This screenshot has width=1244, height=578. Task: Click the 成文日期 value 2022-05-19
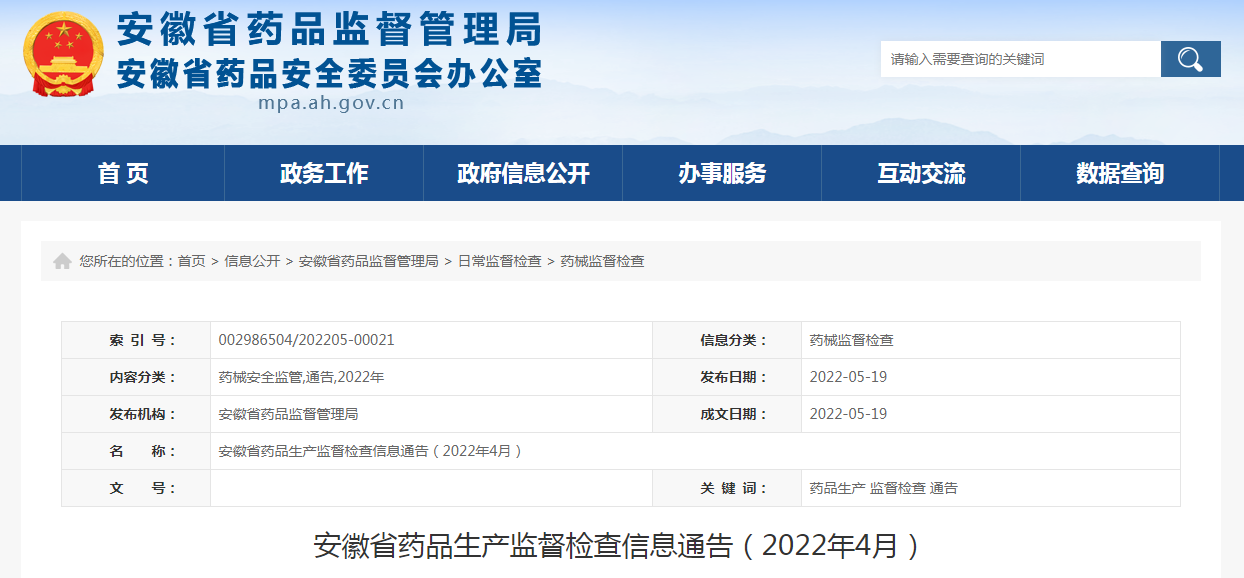[x=848, y=414]
